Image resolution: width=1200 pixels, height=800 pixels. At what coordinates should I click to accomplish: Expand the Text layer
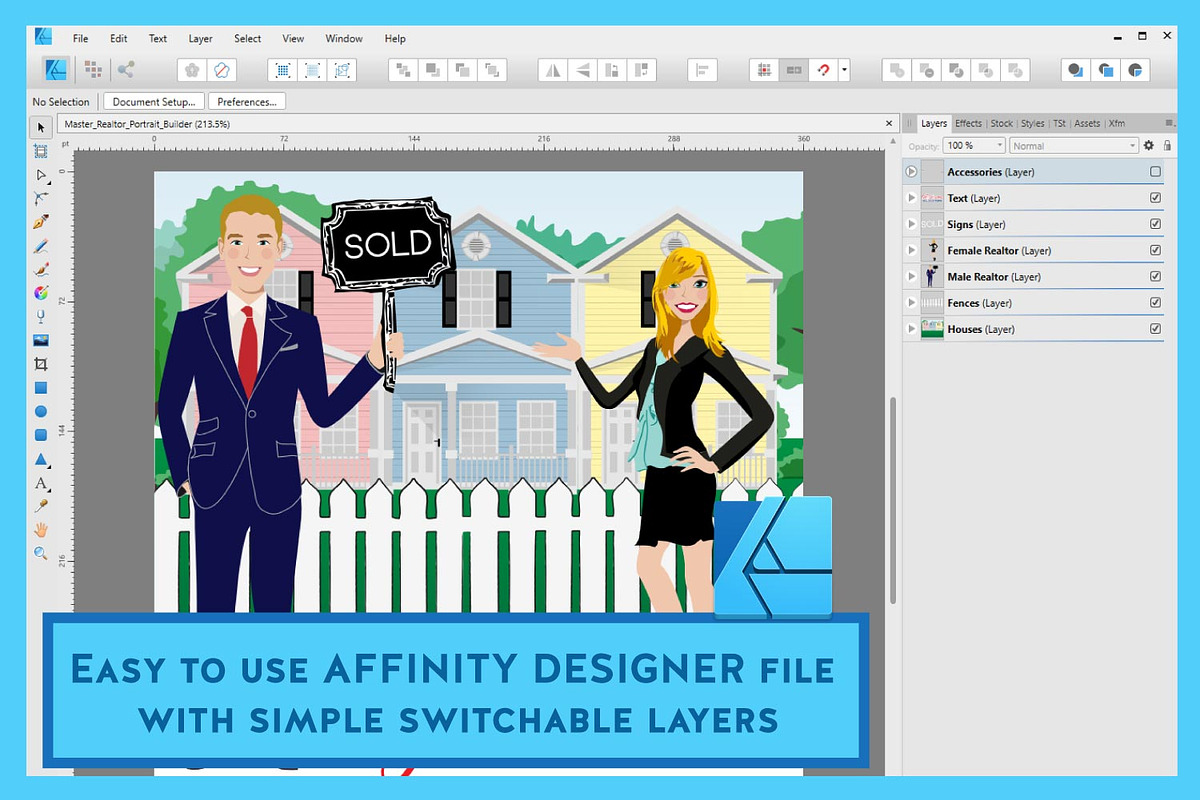pos(911,198)
